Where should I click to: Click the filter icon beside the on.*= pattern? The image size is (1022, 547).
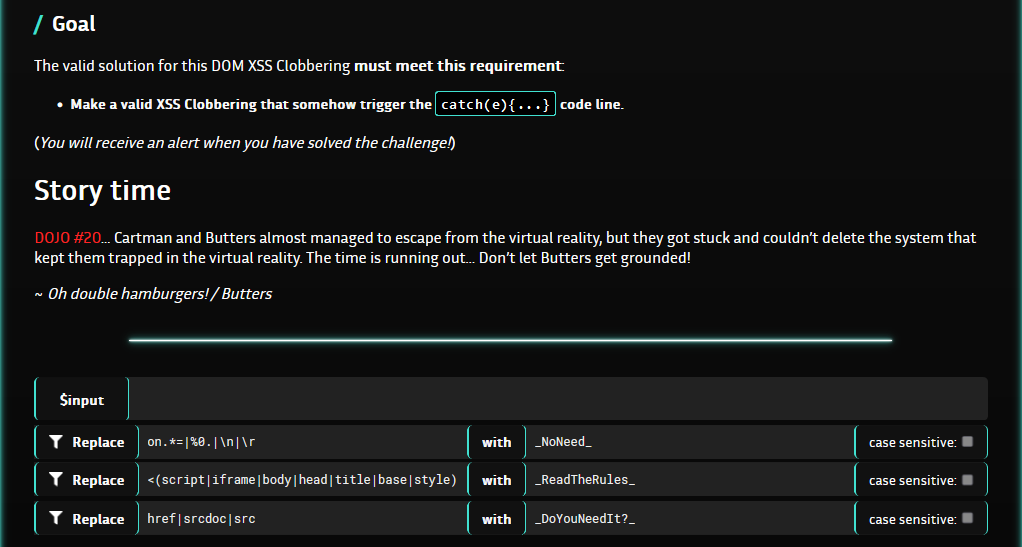pyautogui.click(x=56, y=442)
